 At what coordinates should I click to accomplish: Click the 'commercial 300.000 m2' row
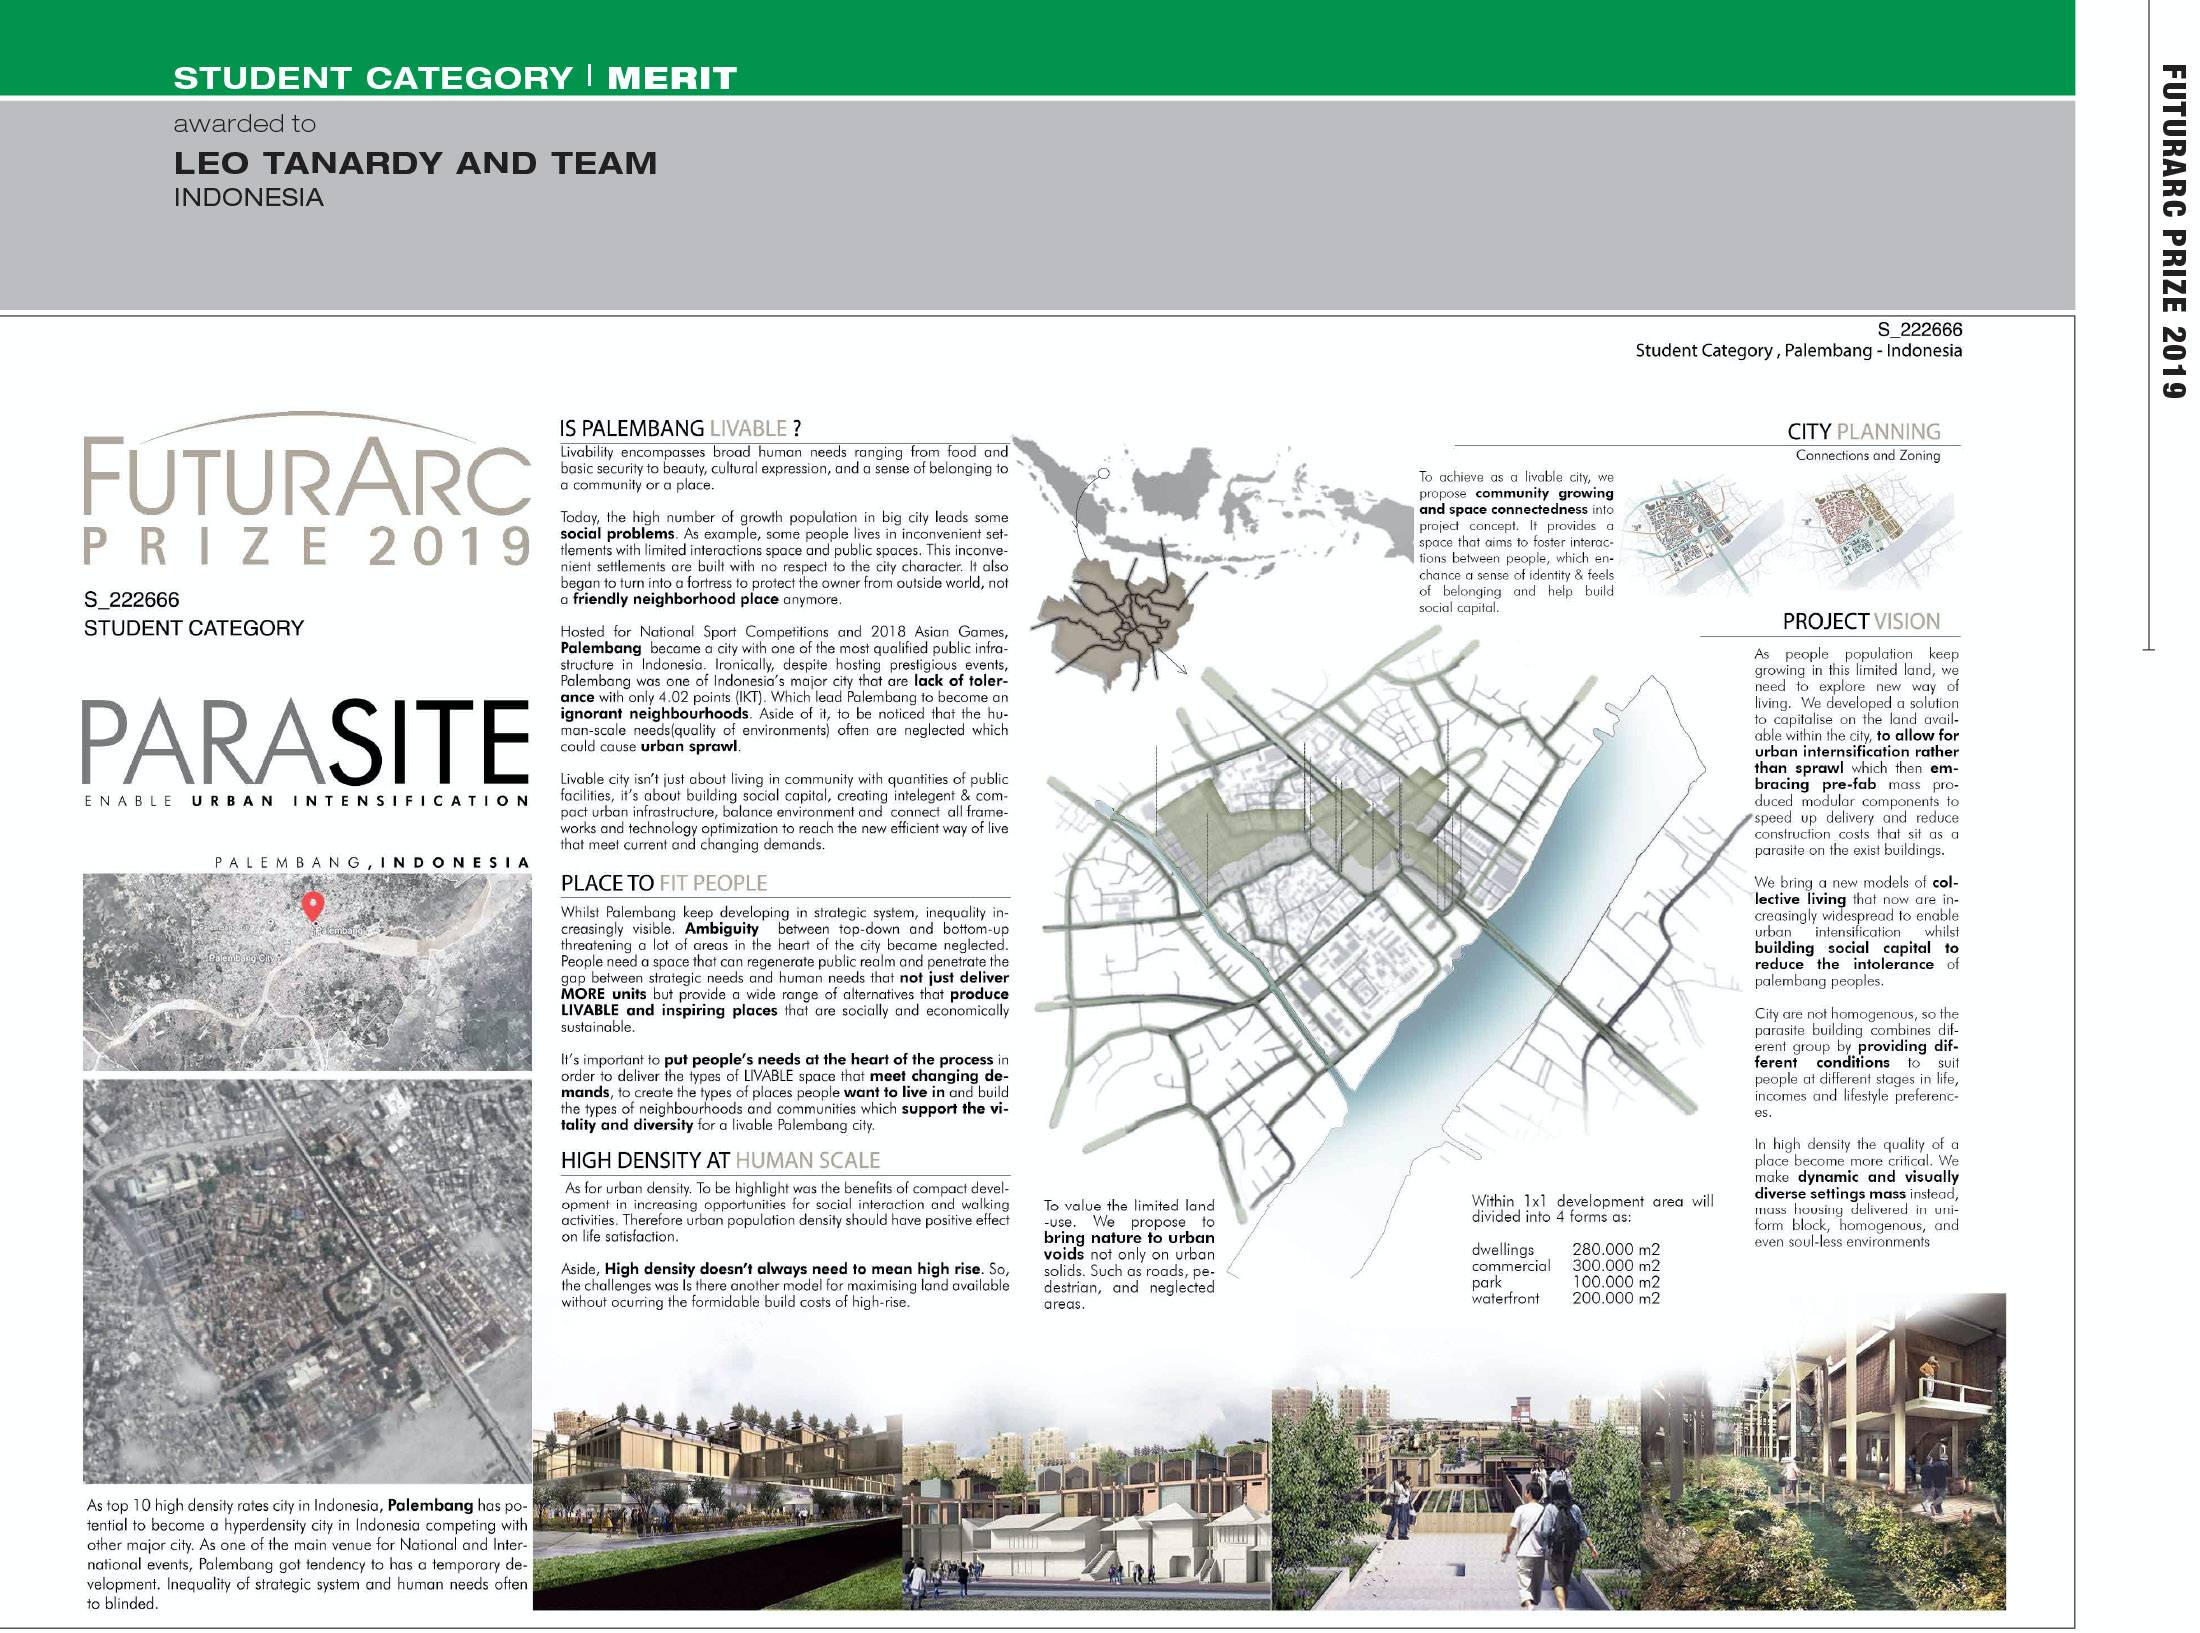coord(1565,1266)
